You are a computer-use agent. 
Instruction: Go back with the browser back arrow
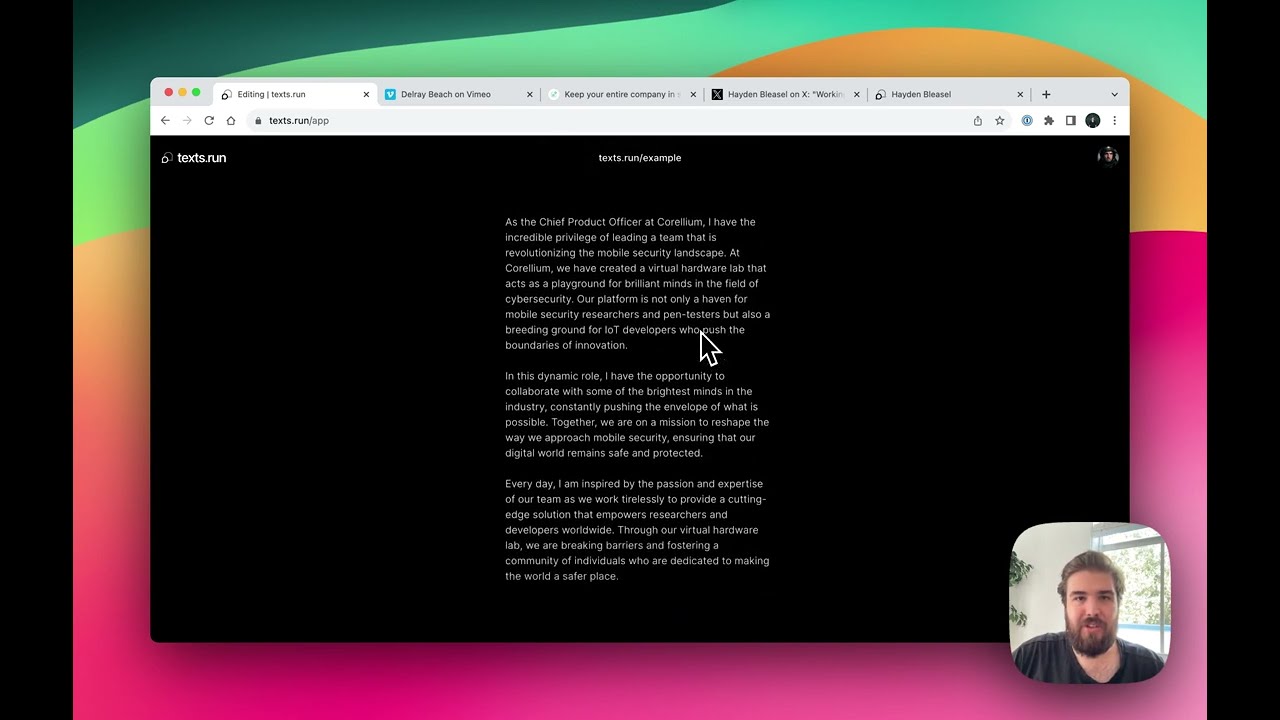tap(165, 121)
